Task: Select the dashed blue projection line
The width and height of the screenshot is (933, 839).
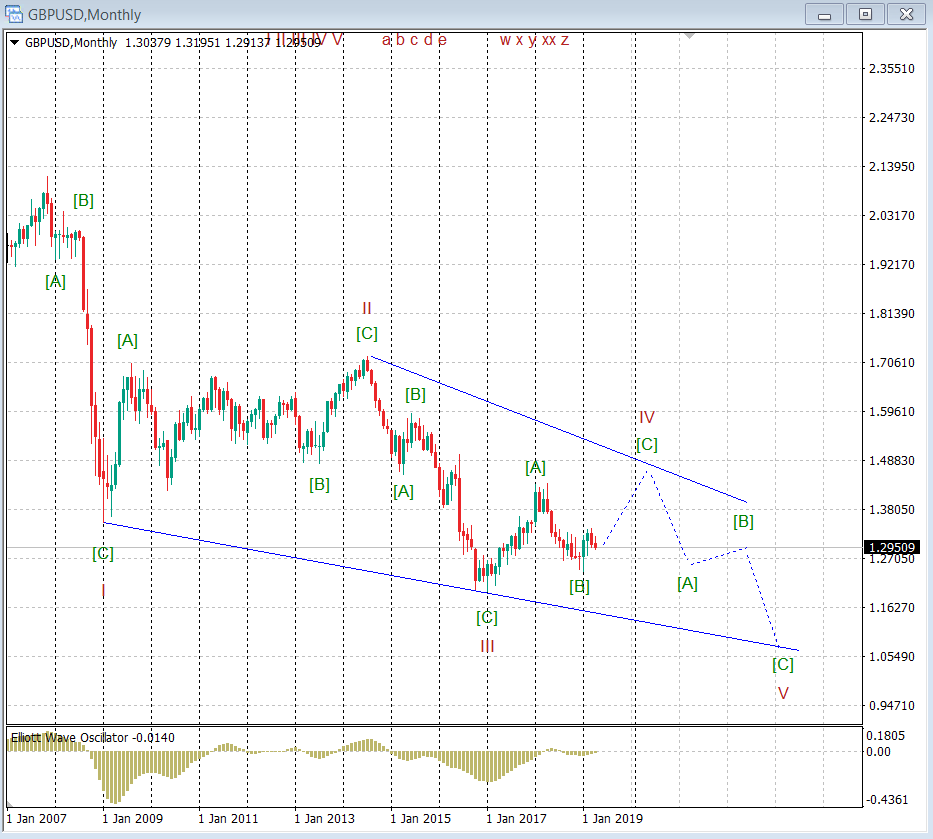Action: (671, 520)
